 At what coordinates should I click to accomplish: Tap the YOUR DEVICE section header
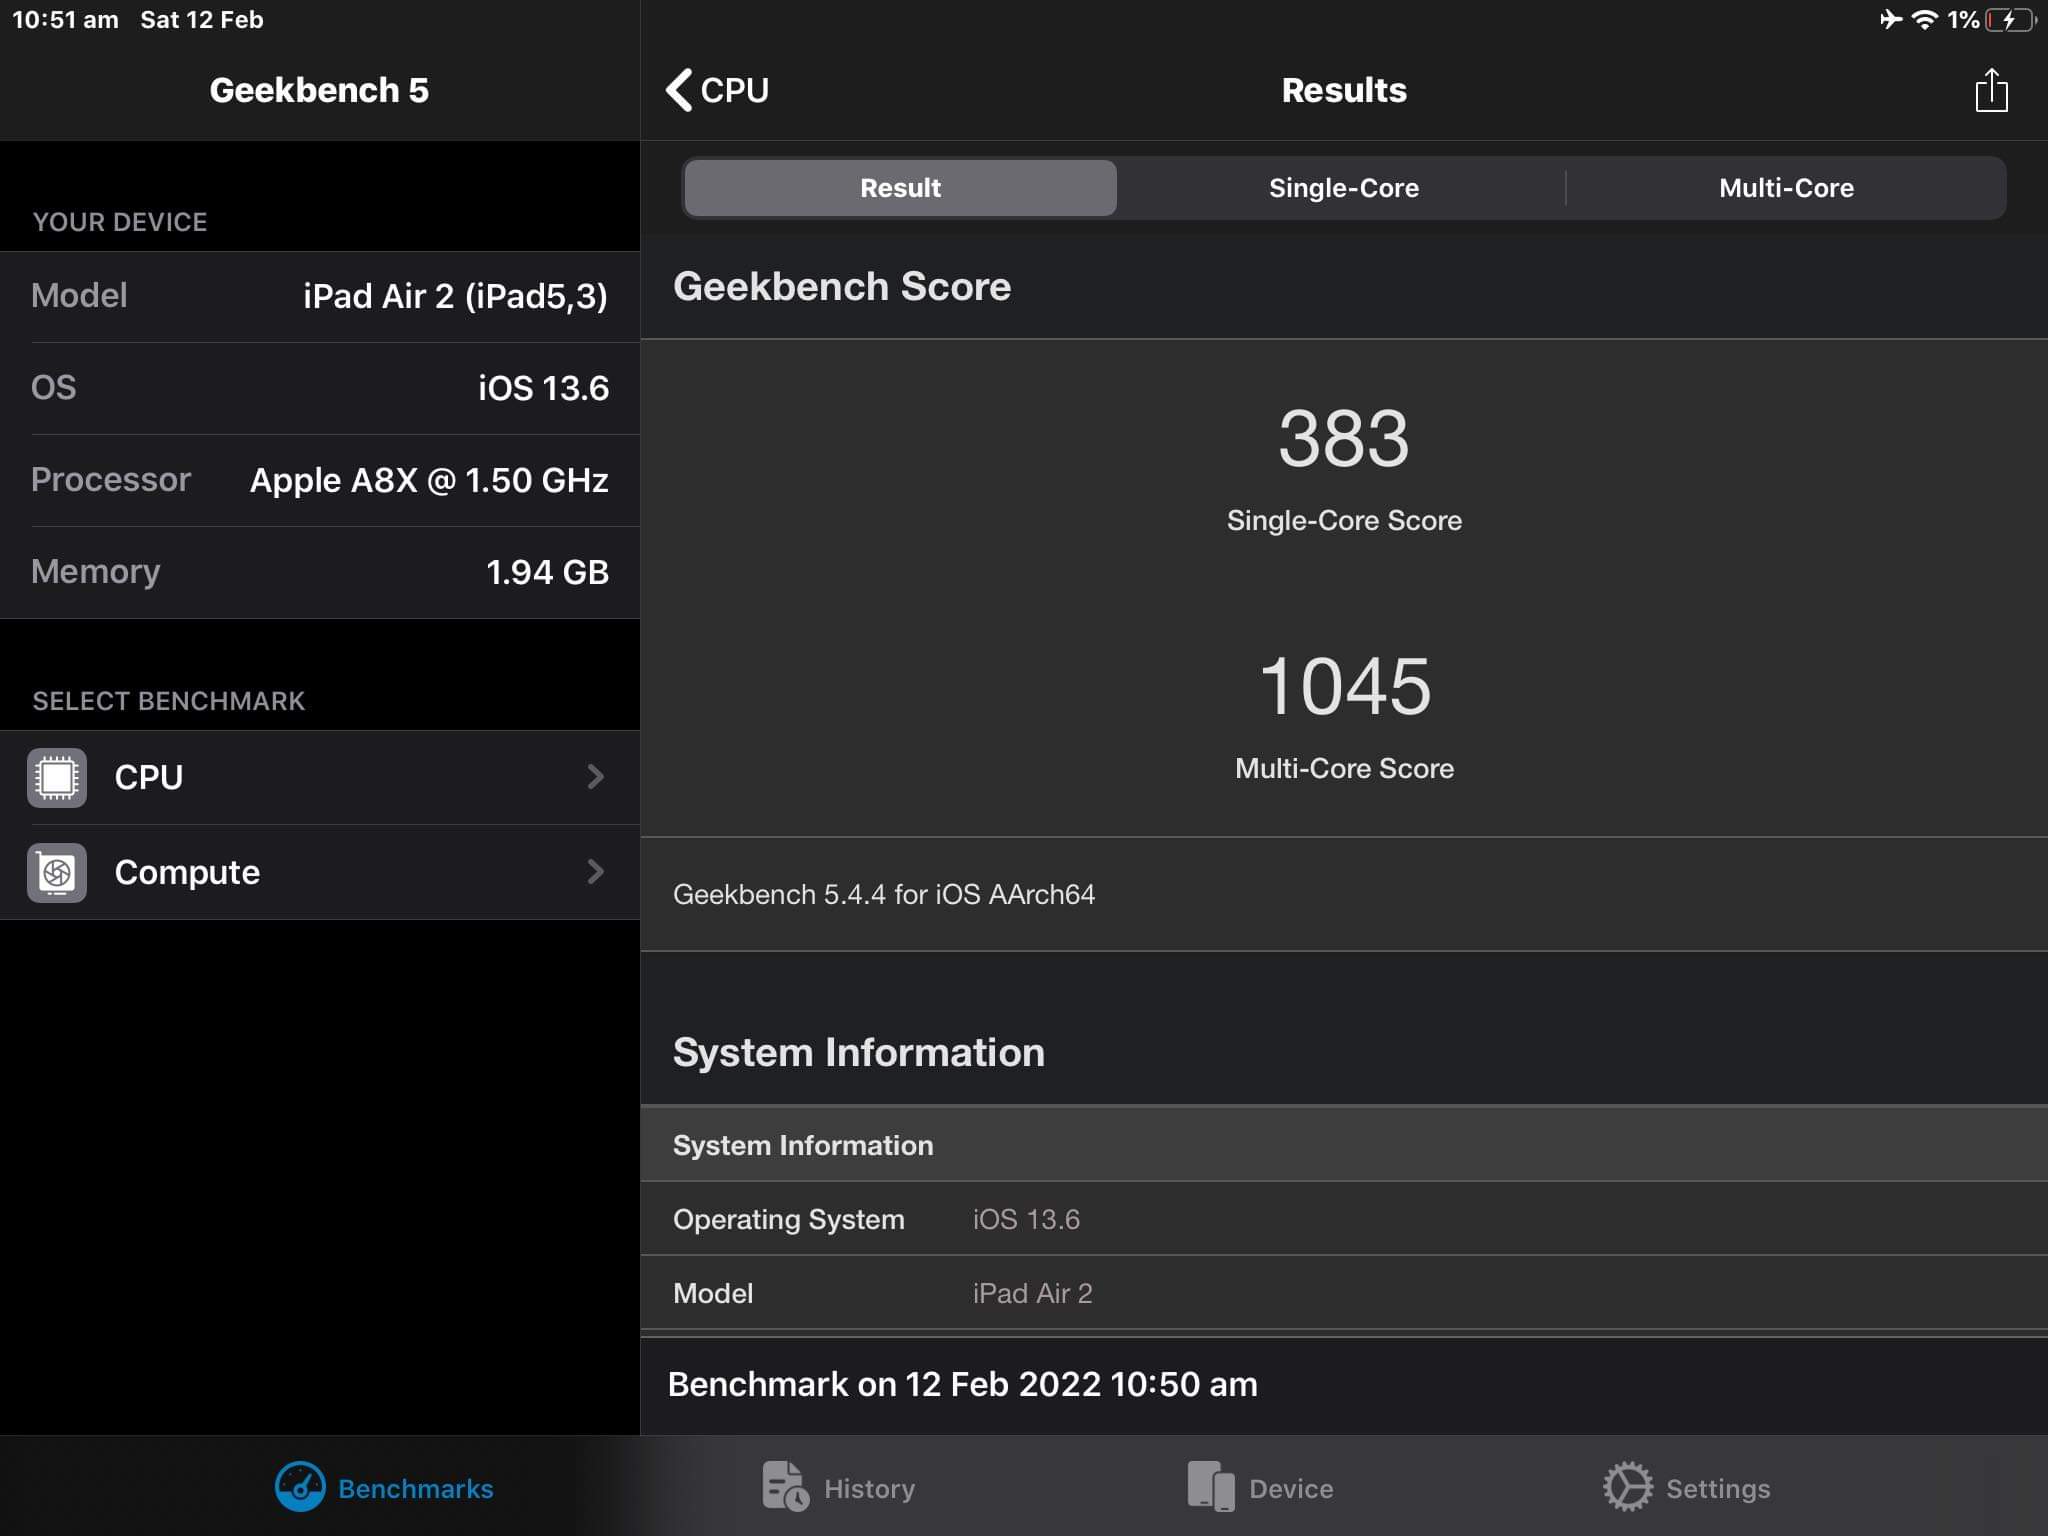[120, 222]
